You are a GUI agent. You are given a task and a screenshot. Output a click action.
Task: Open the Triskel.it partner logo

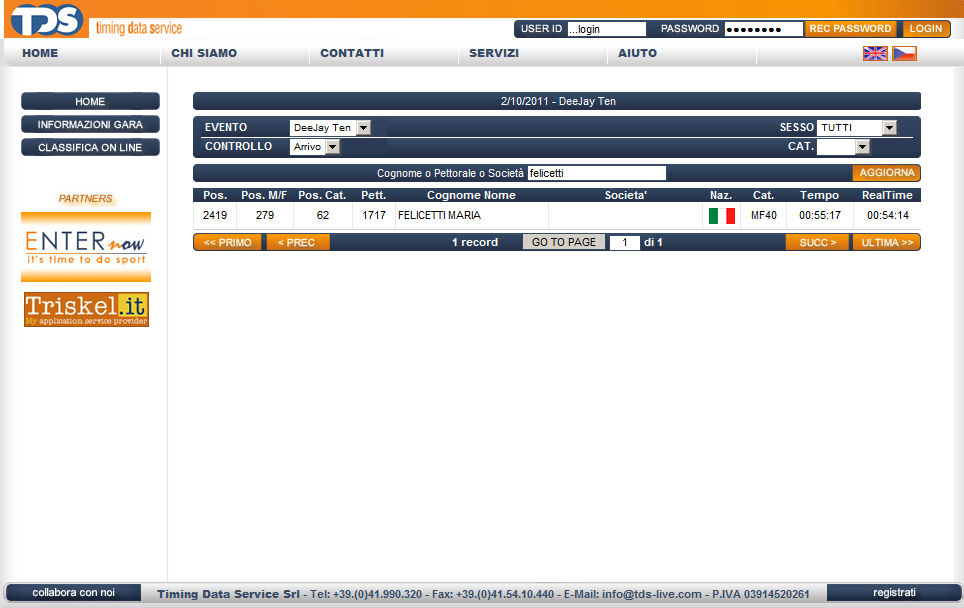[x=86, y=309]
